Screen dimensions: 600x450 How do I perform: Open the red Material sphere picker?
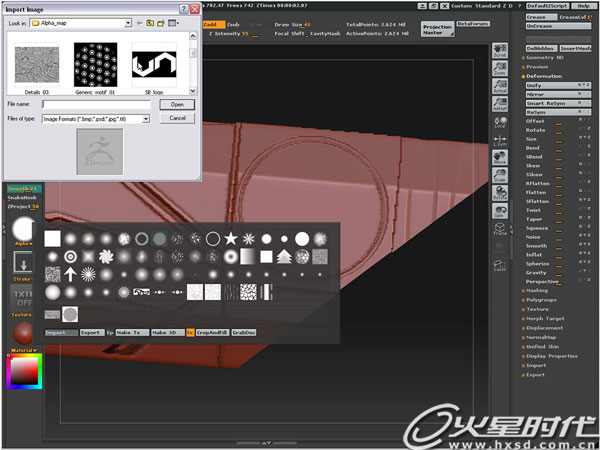coord(23,334)
